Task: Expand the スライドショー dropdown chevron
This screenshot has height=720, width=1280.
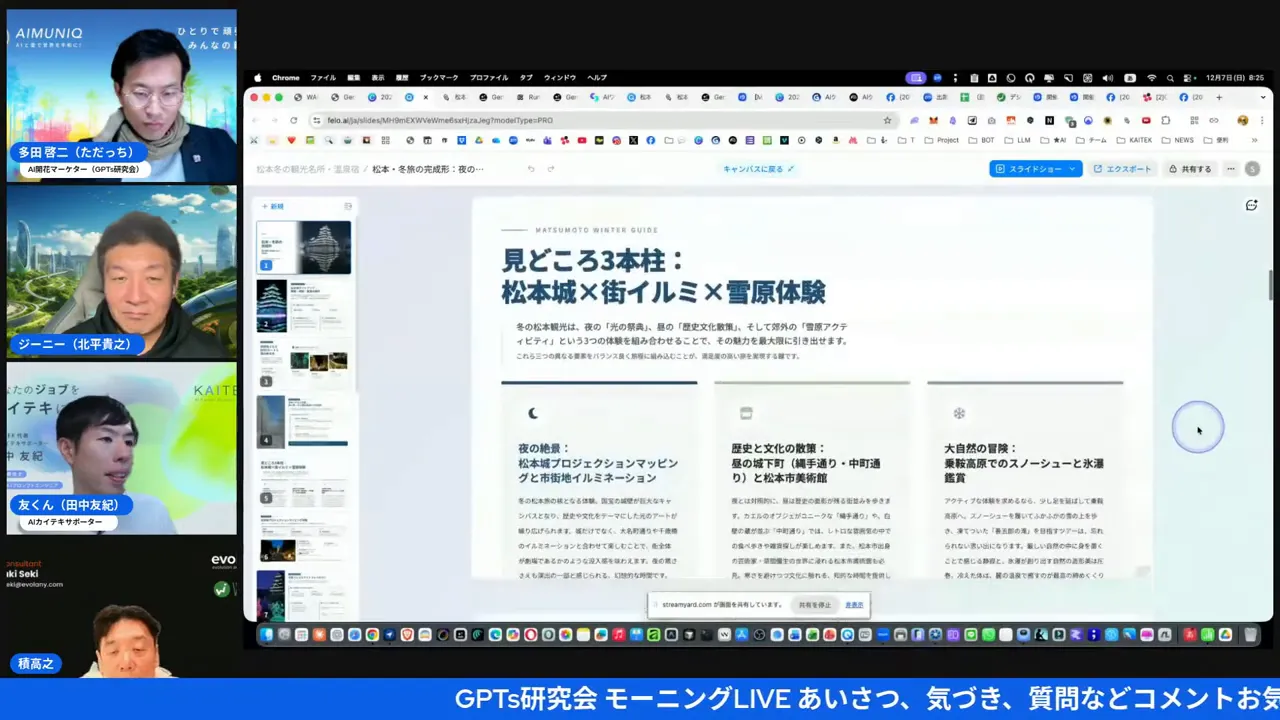Action: [1071, 169]
